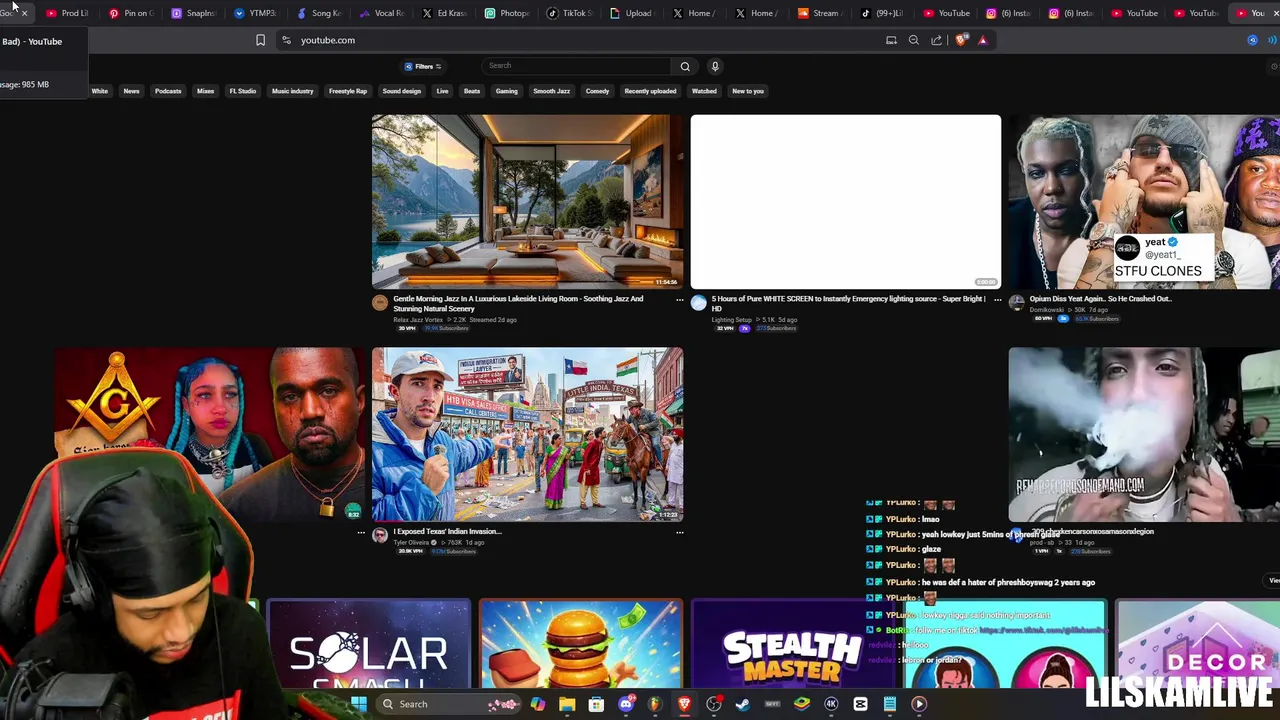Viewport: 1280px width, 720px height.
Task: Switch to the Stream SoundCloud browser tab
Action: coord(819,13)
